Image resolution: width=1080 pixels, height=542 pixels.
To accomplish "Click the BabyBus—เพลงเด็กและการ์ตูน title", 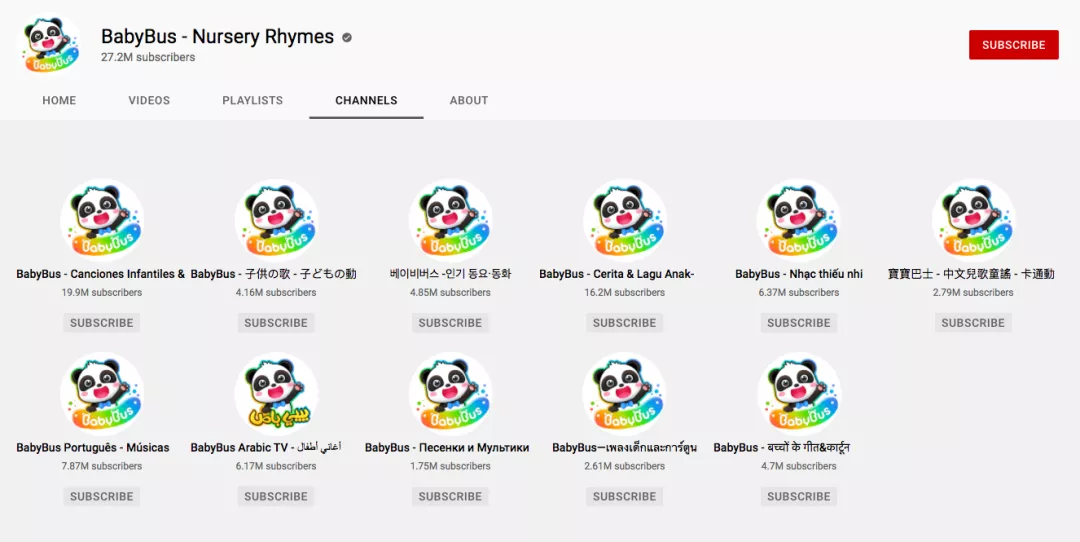I will (x=625, y=448).
